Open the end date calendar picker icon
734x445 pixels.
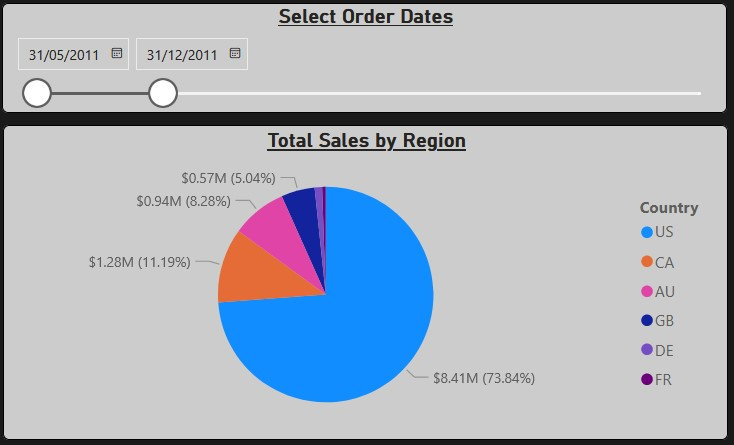point(235,54)
